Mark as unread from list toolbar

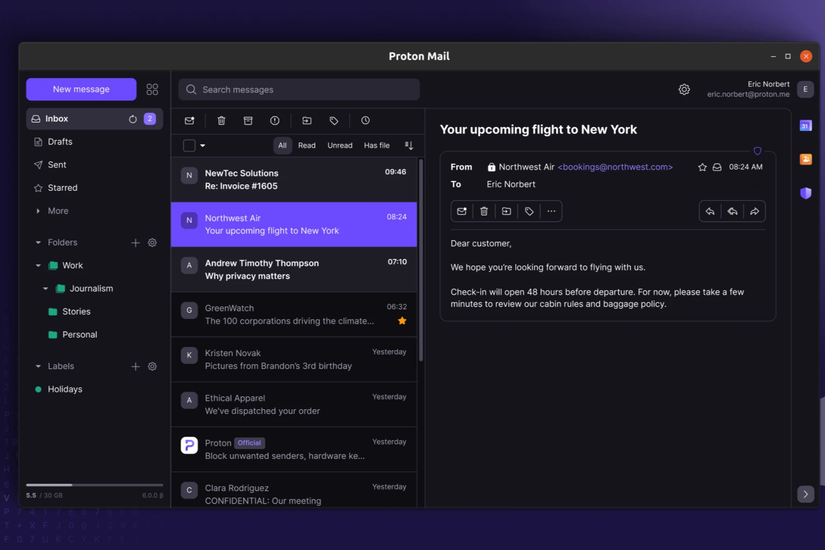click(189, 121)
